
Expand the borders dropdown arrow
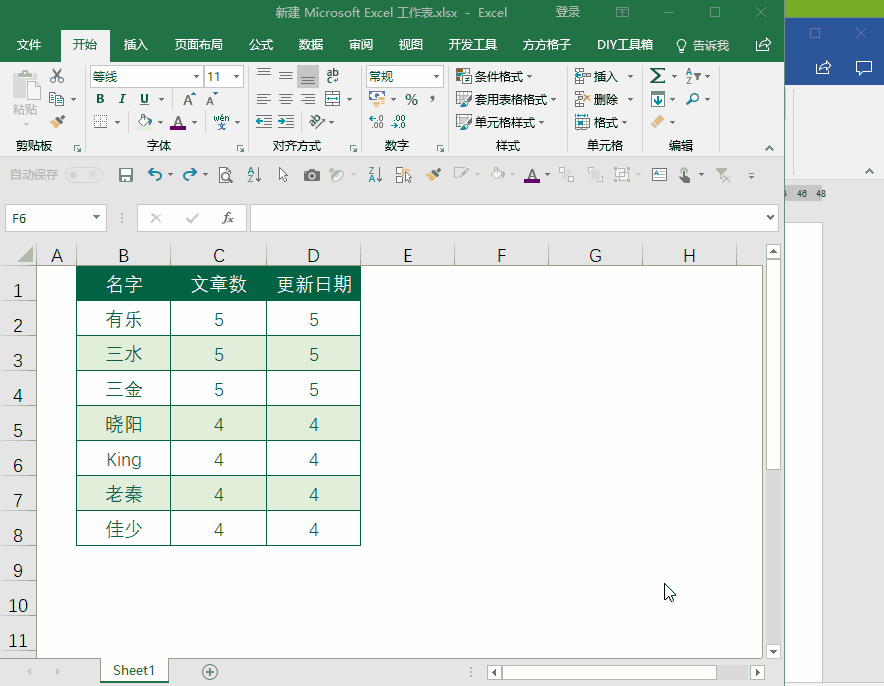click(117, 122)
